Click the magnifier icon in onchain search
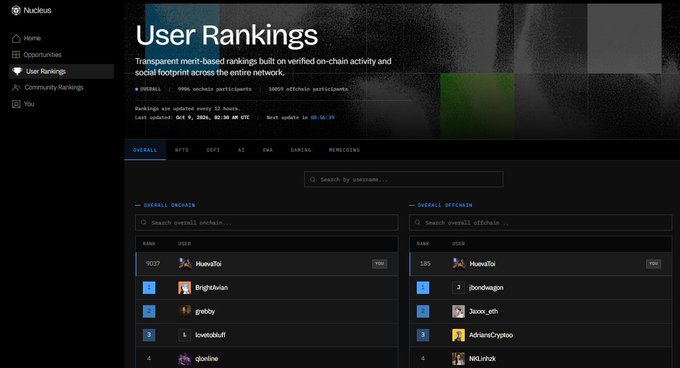 tap(144, 222)
